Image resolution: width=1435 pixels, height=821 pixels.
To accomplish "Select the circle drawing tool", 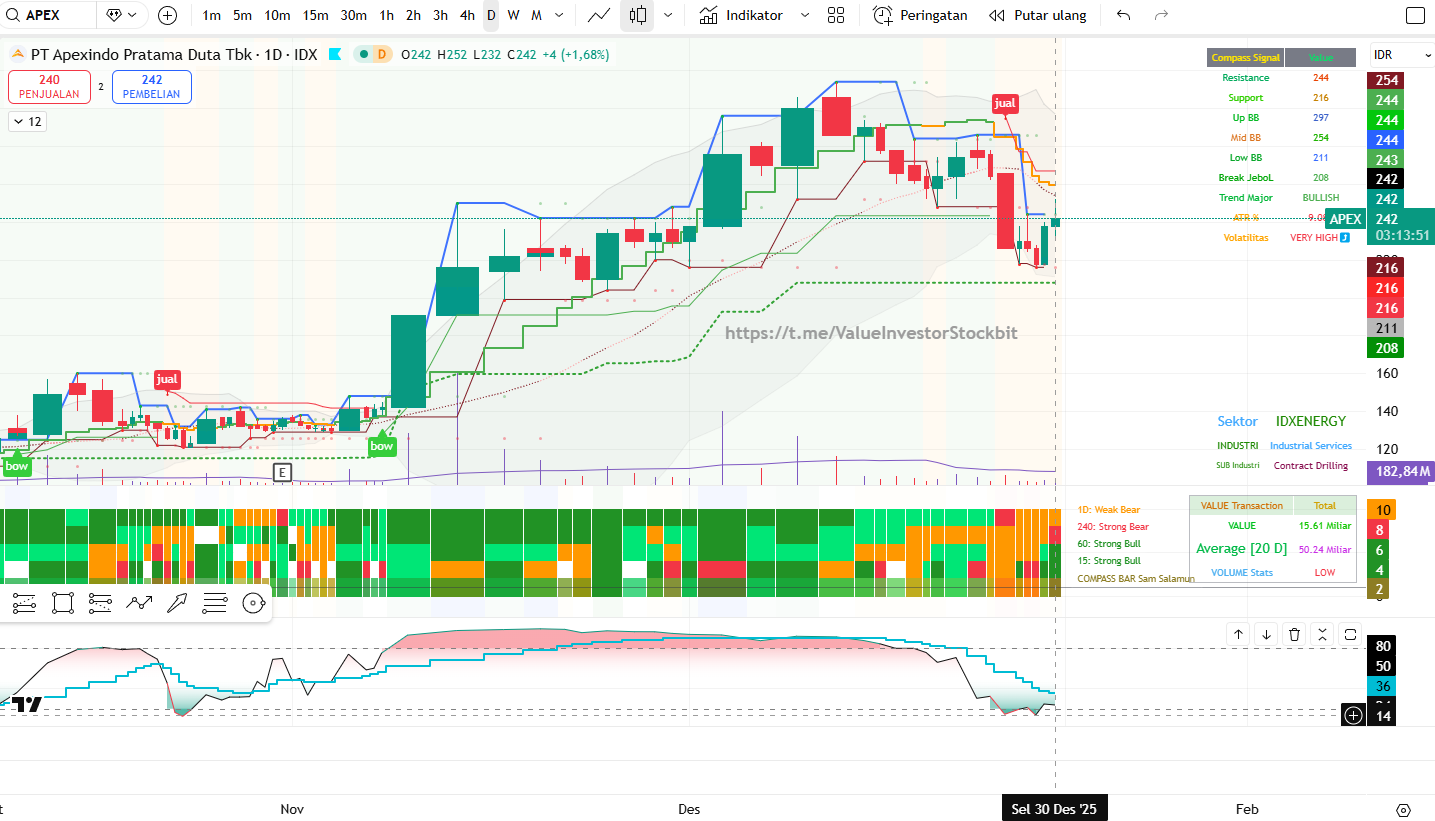I will point(253,602).
